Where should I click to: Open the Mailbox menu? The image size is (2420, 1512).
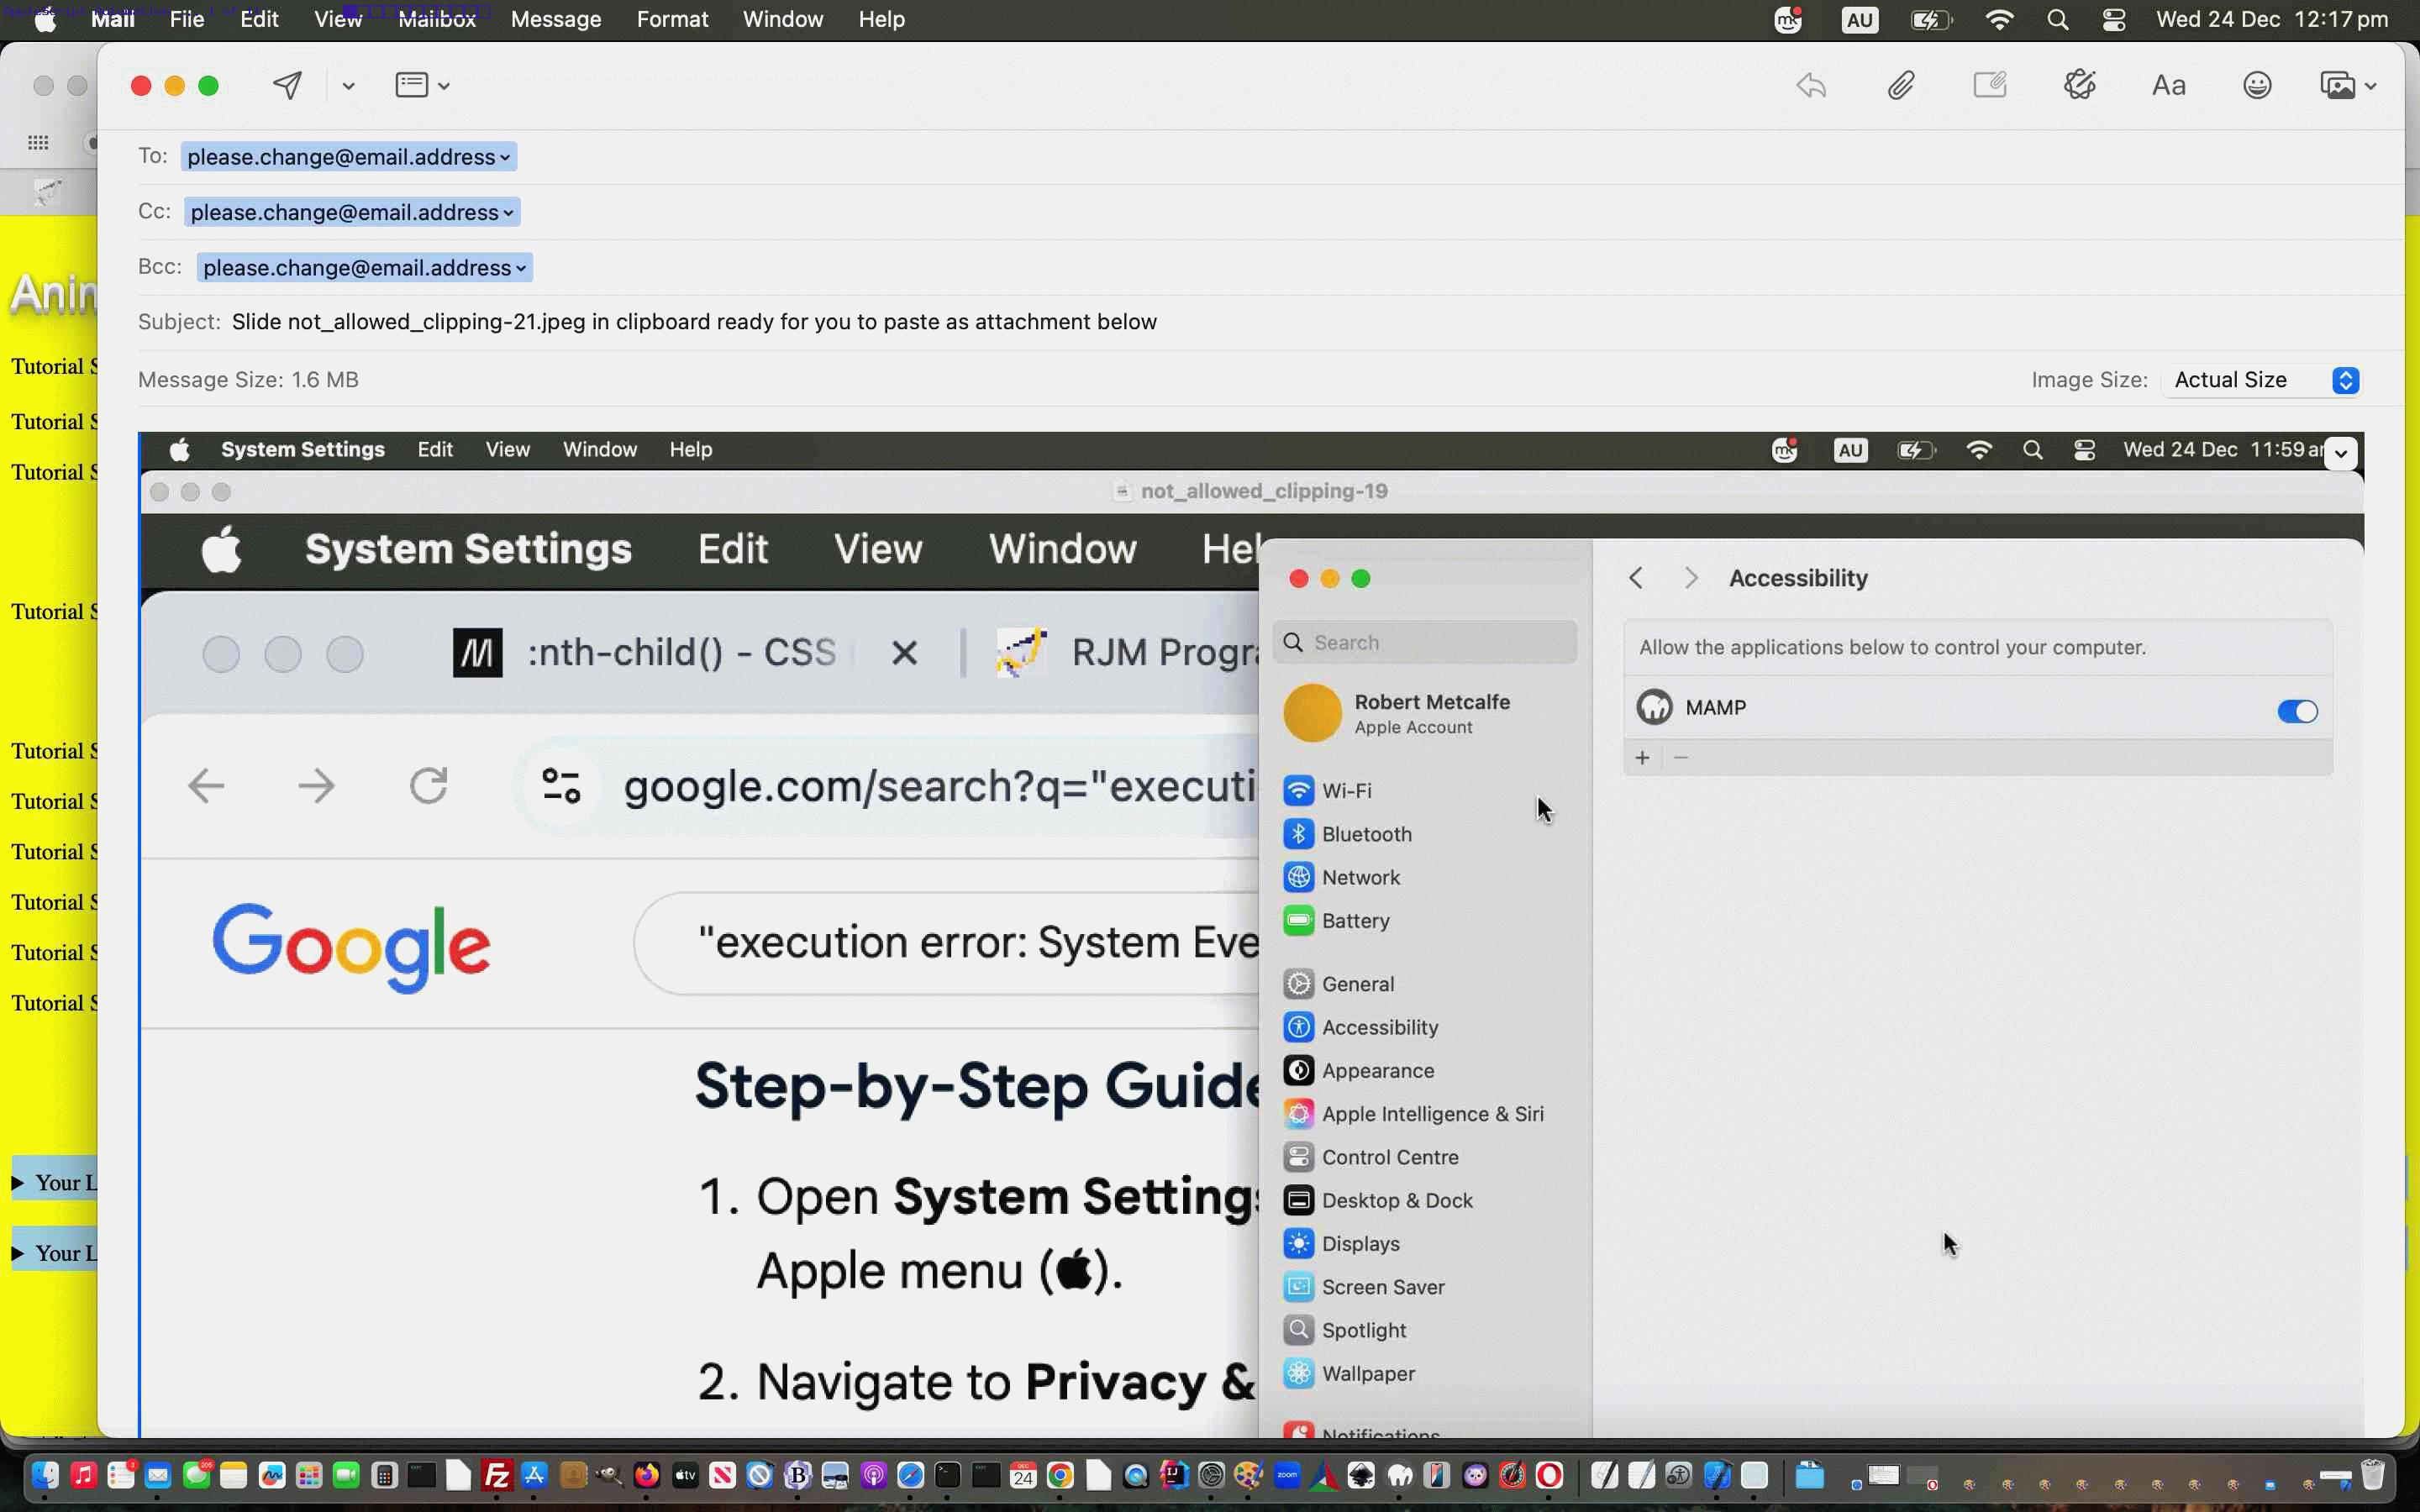[436, 19]
